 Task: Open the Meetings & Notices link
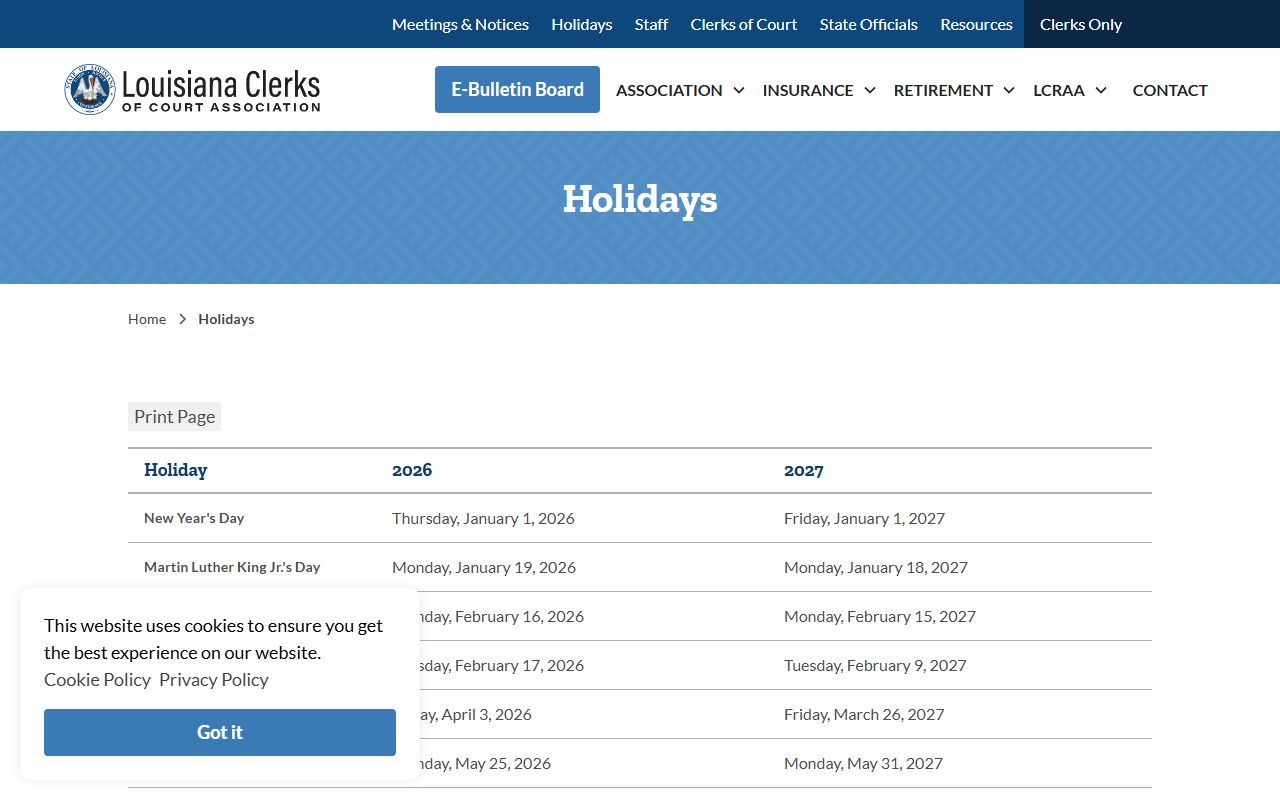pyautogui.click(x=460, y=24)
